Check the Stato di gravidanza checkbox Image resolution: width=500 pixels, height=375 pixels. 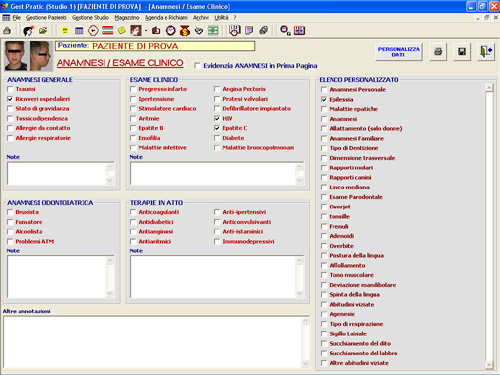(x=10, y=109)
